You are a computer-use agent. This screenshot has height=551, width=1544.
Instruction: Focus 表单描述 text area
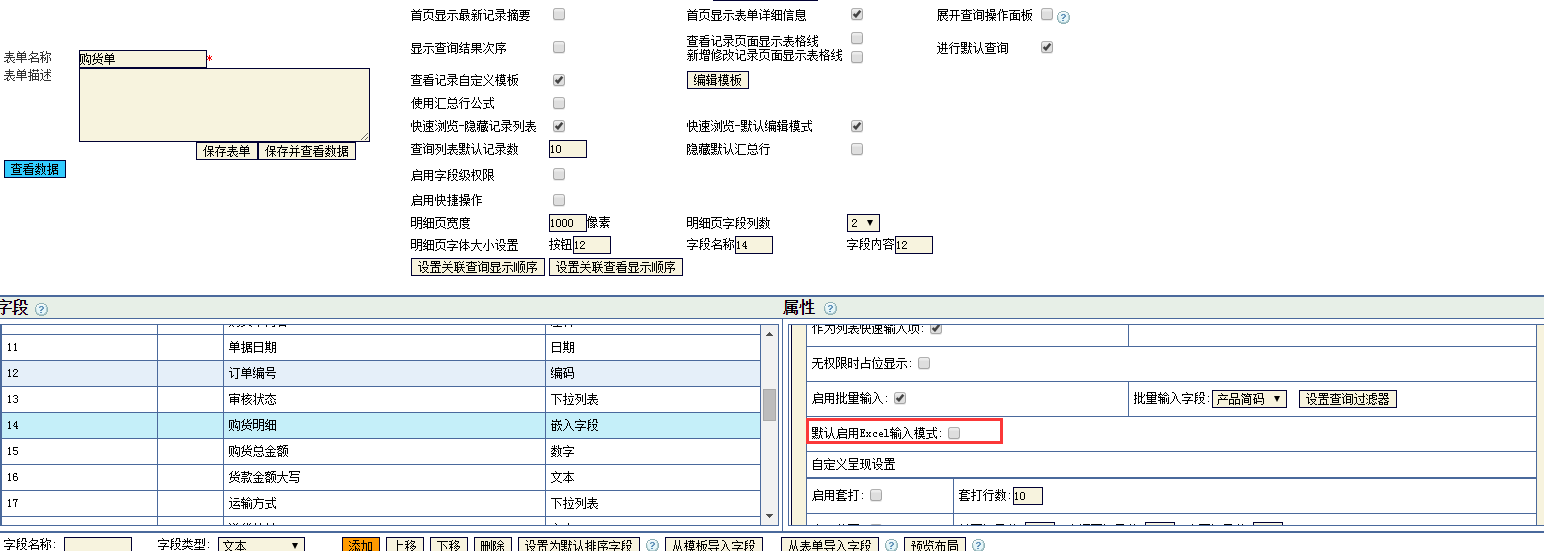[224, 105]
